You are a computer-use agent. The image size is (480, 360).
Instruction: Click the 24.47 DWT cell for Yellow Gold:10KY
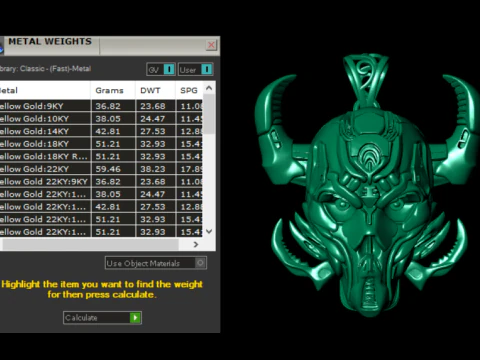pos(155,119)
